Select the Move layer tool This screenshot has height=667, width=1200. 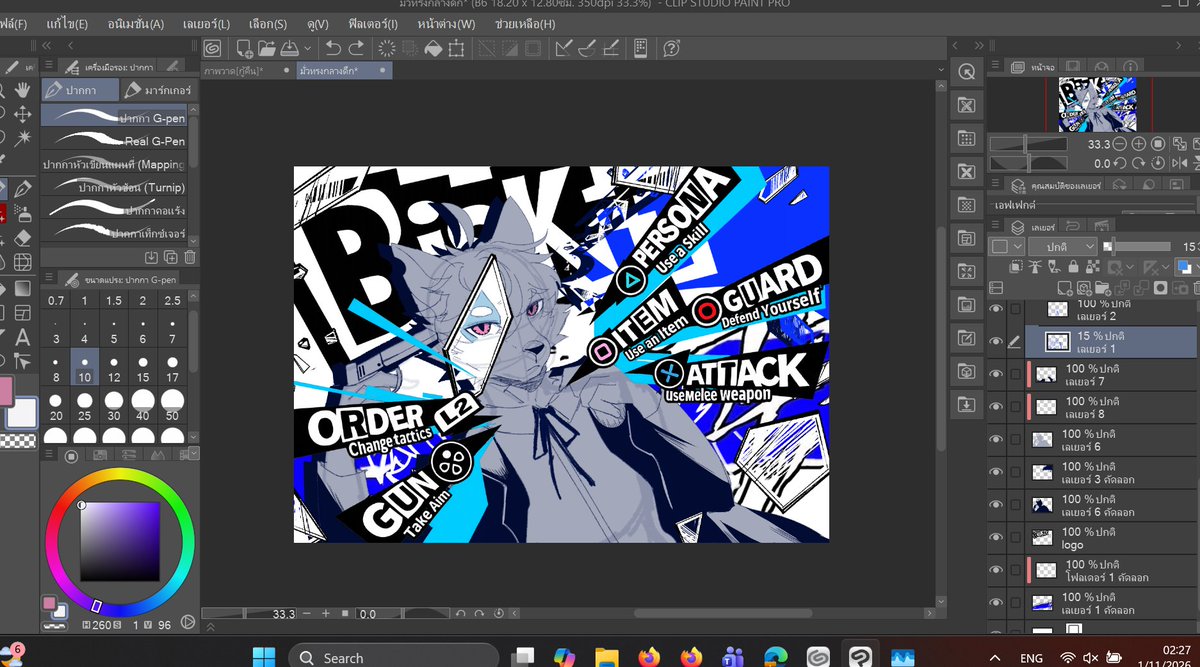[x=23, y=114]
